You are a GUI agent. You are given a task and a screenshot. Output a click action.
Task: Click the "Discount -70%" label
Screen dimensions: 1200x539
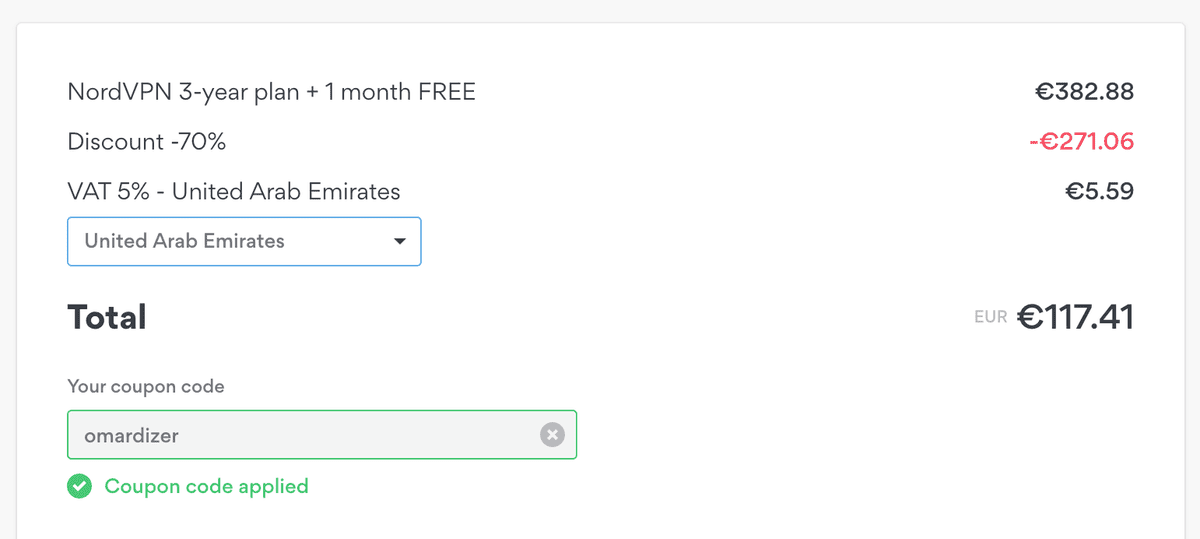[x=147, y=142]
